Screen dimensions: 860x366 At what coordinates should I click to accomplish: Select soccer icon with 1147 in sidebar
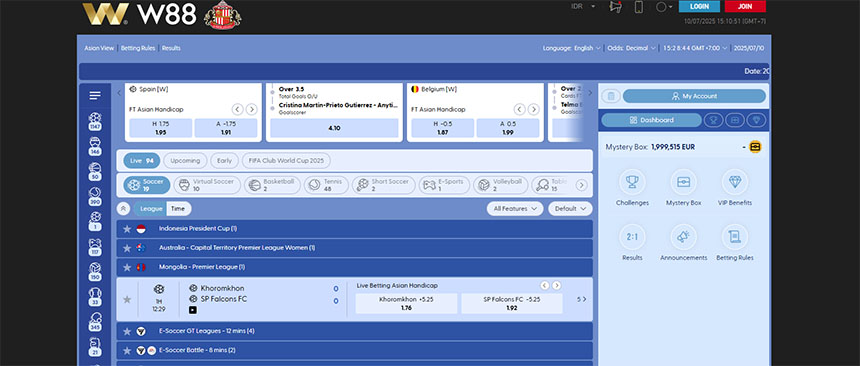point(95,121)
